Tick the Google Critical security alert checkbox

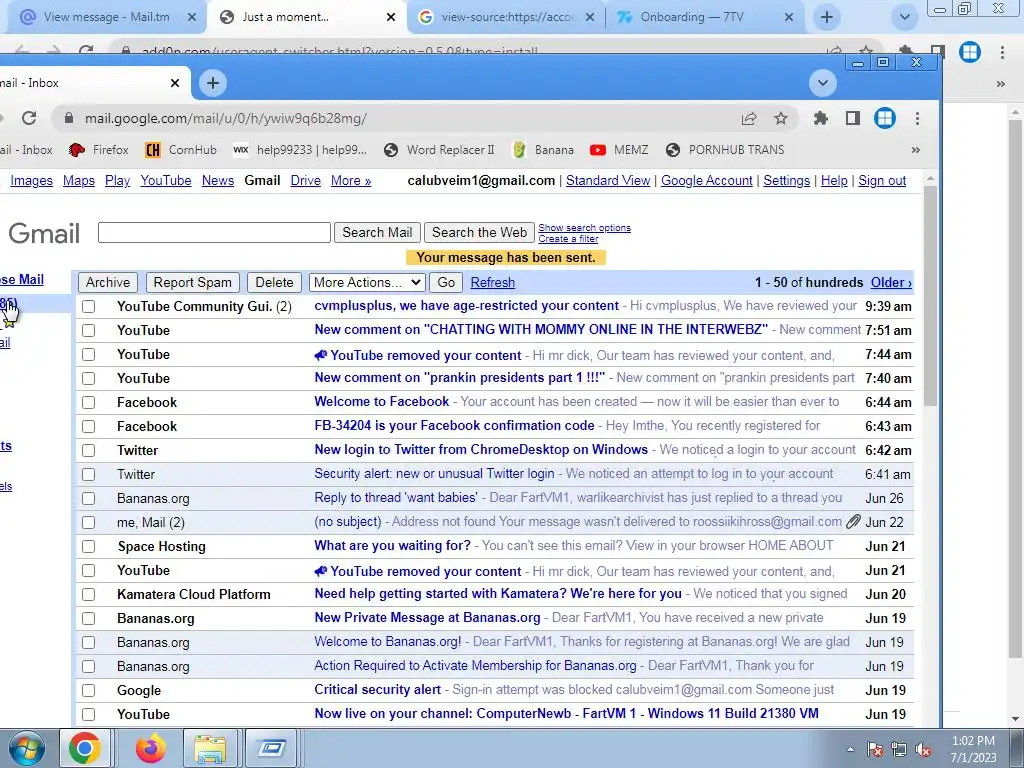89,690
